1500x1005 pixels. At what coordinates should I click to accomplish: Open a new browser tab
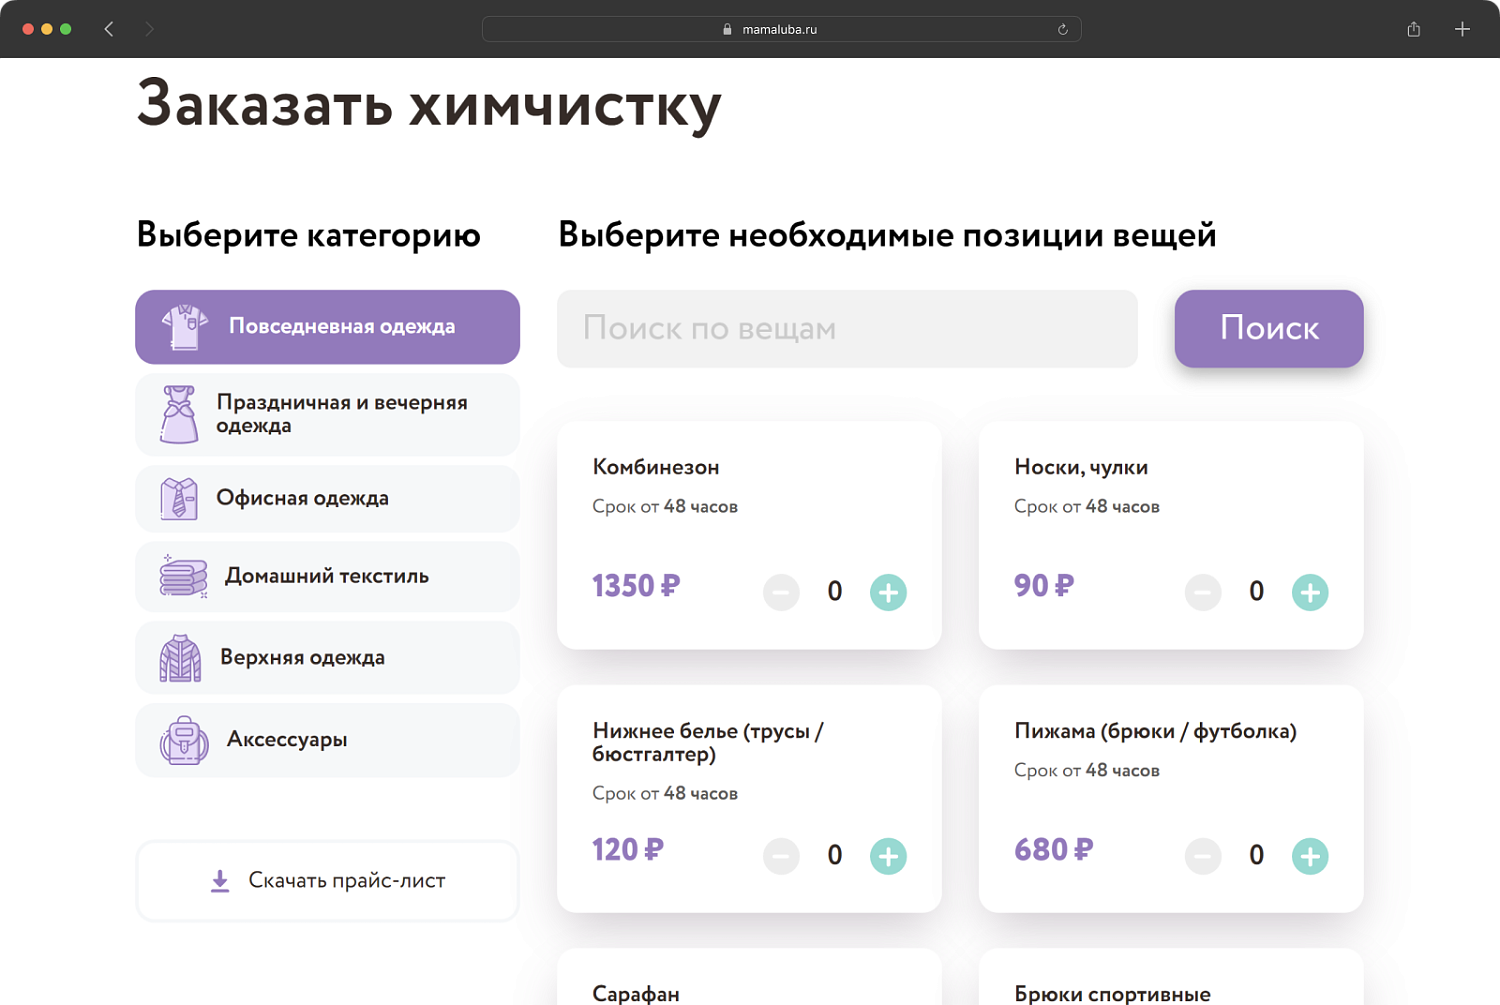click(1462, 29)
